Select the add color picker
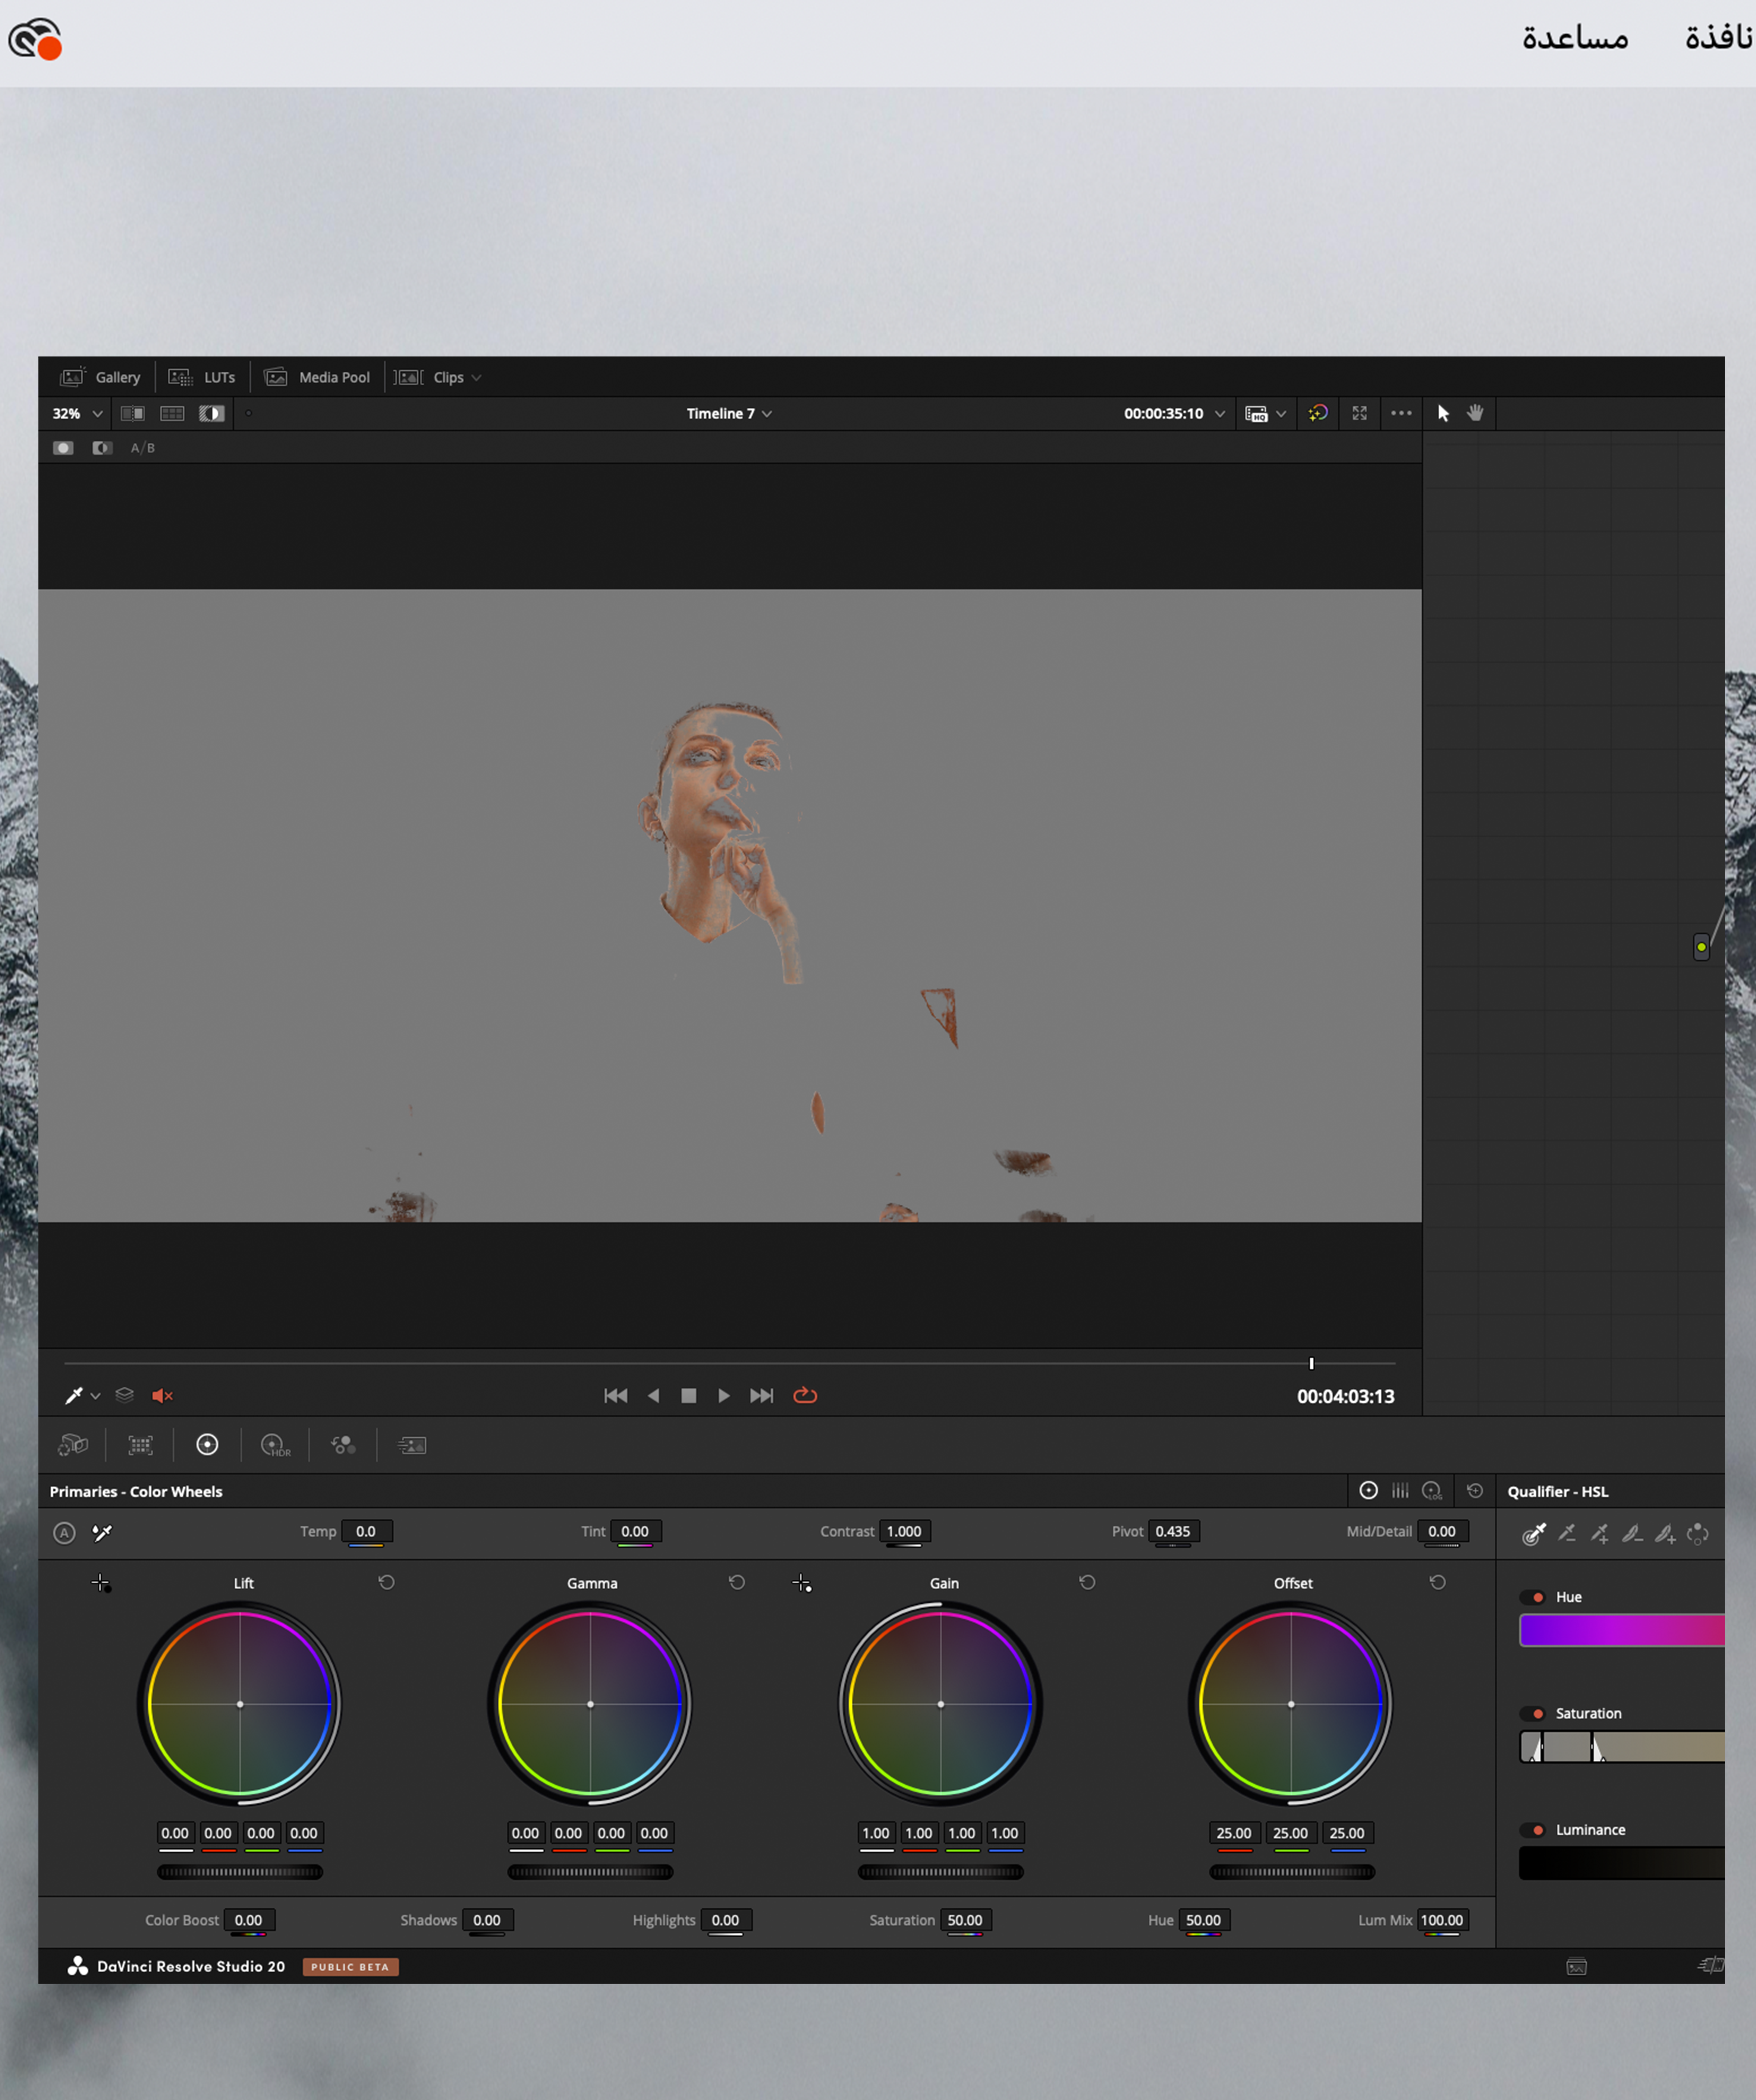 [1600, 1533]
